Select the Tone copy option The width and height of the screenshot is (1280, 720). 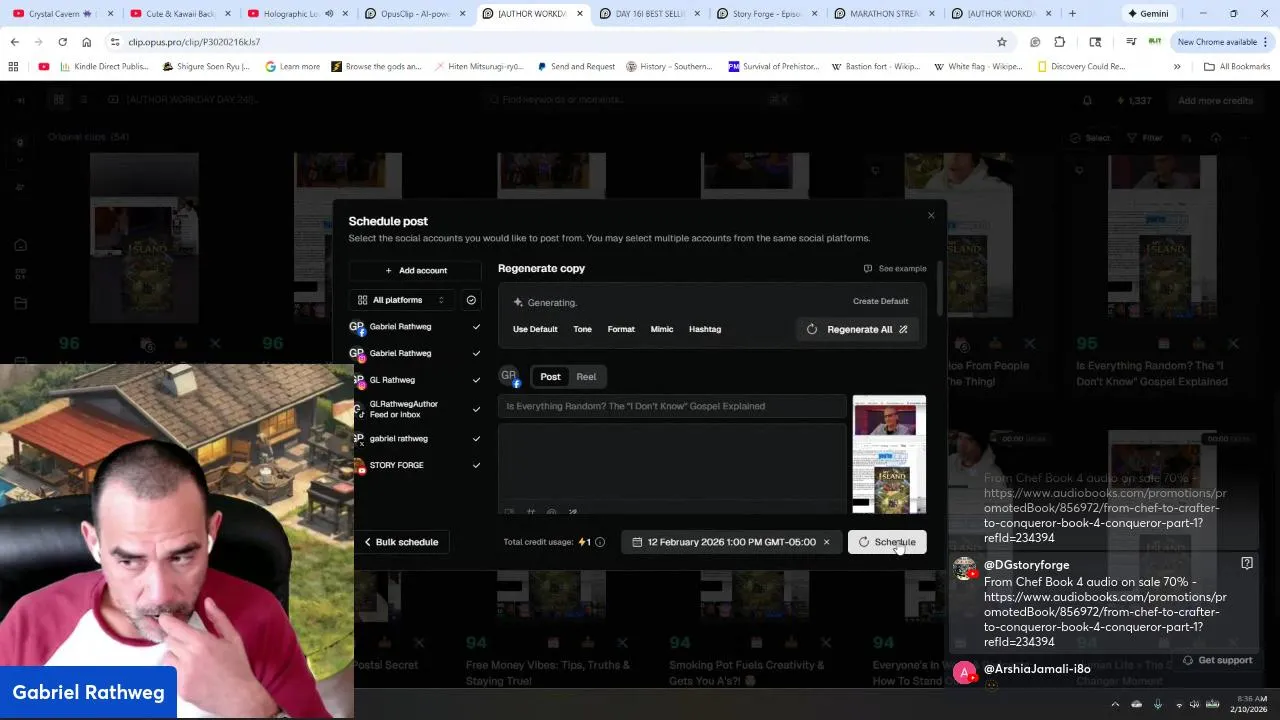582,329
